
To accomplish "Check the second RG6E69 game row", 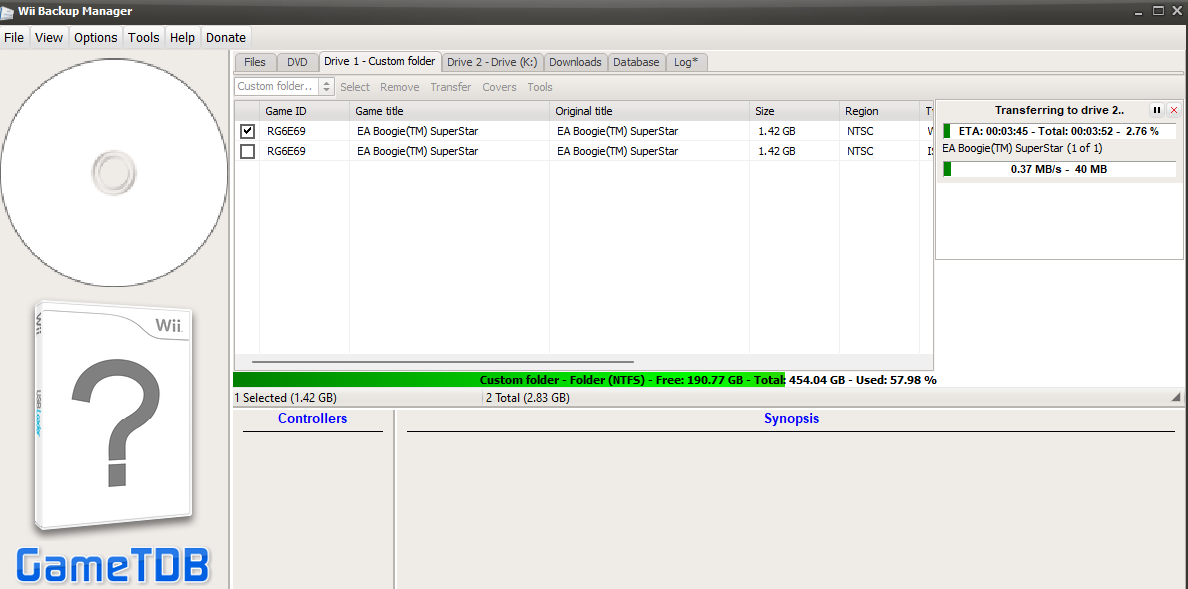I will (x=247, y=151).
